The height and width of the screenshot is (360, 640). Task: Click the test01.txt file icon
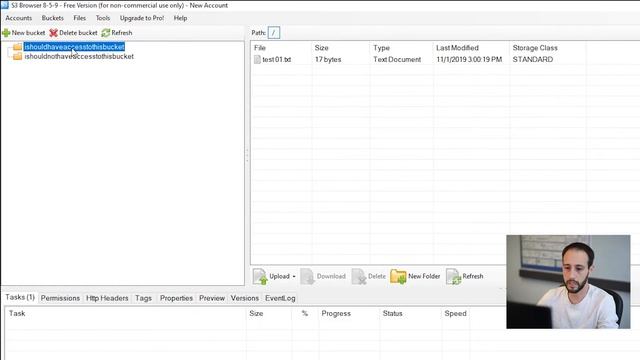(x=257, y=60)
